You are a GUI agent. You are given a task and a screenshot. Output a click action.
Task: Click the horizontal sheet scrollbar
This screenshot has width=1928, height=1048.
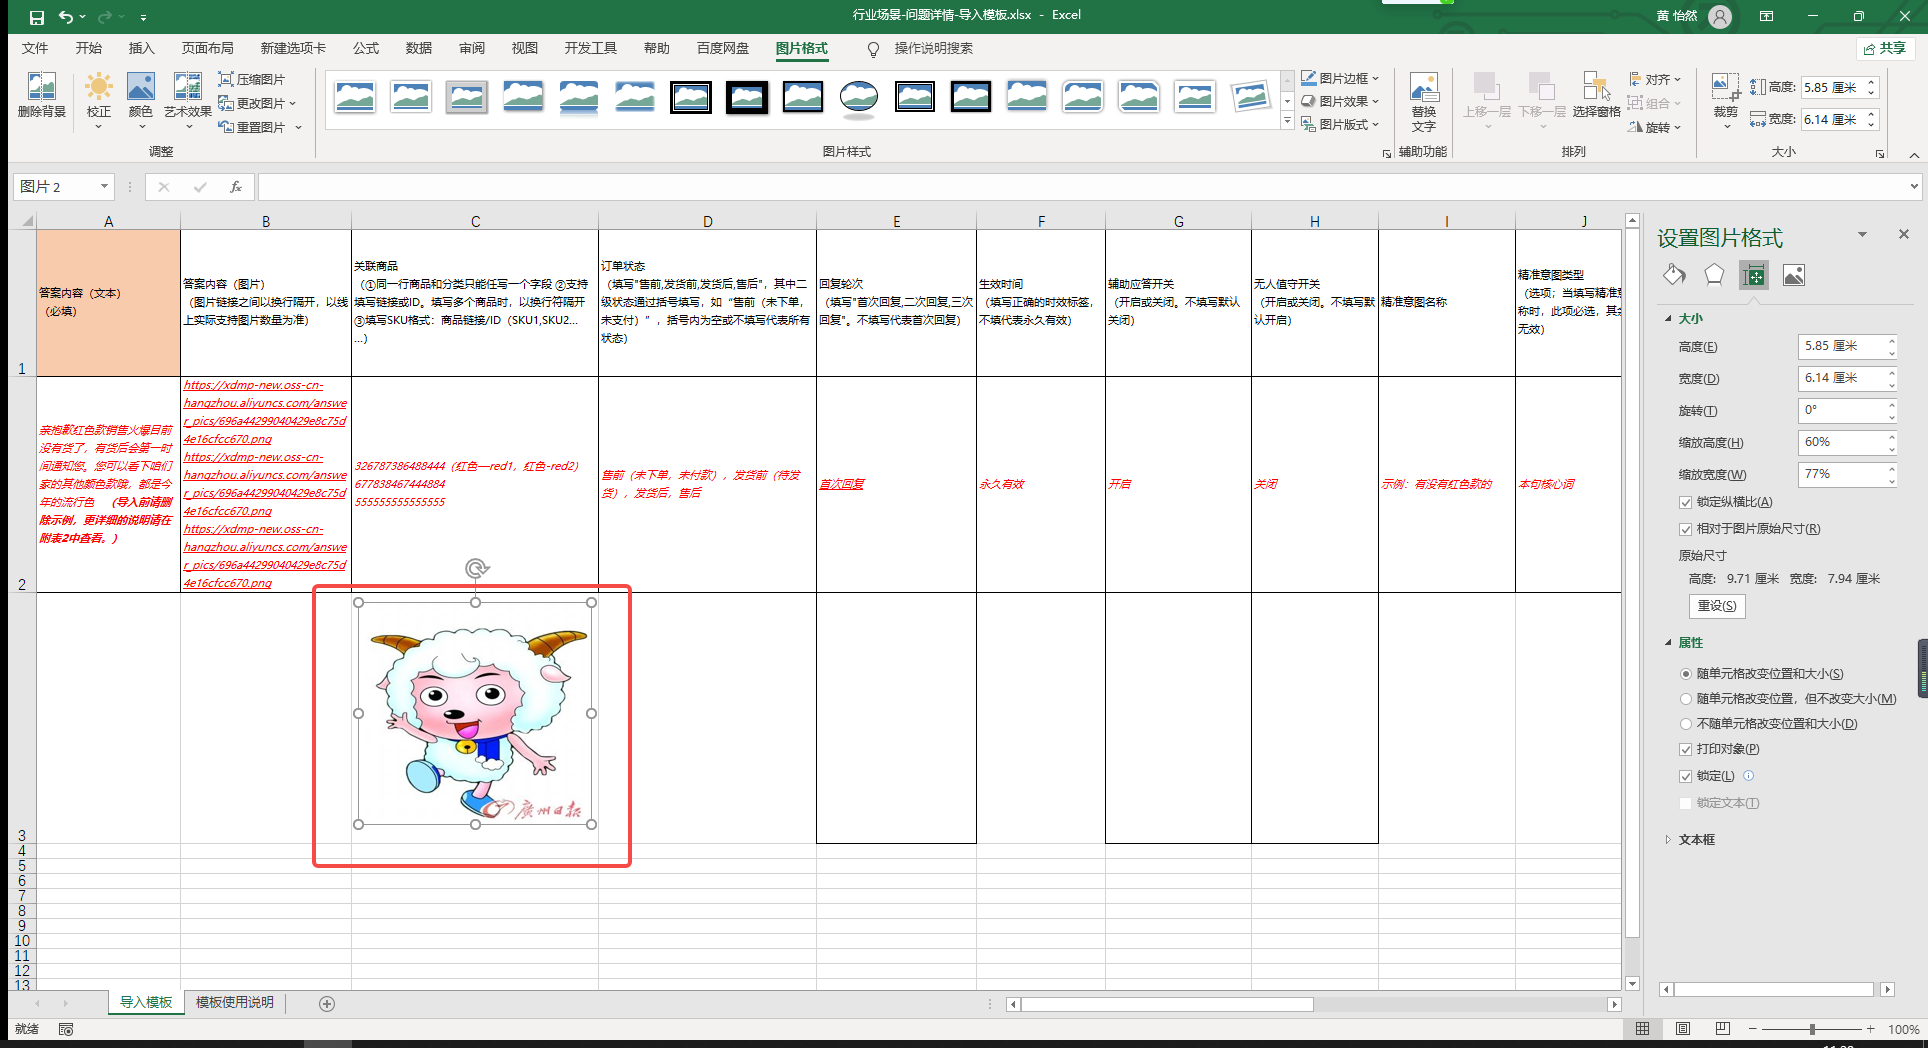point(1166,1004)
